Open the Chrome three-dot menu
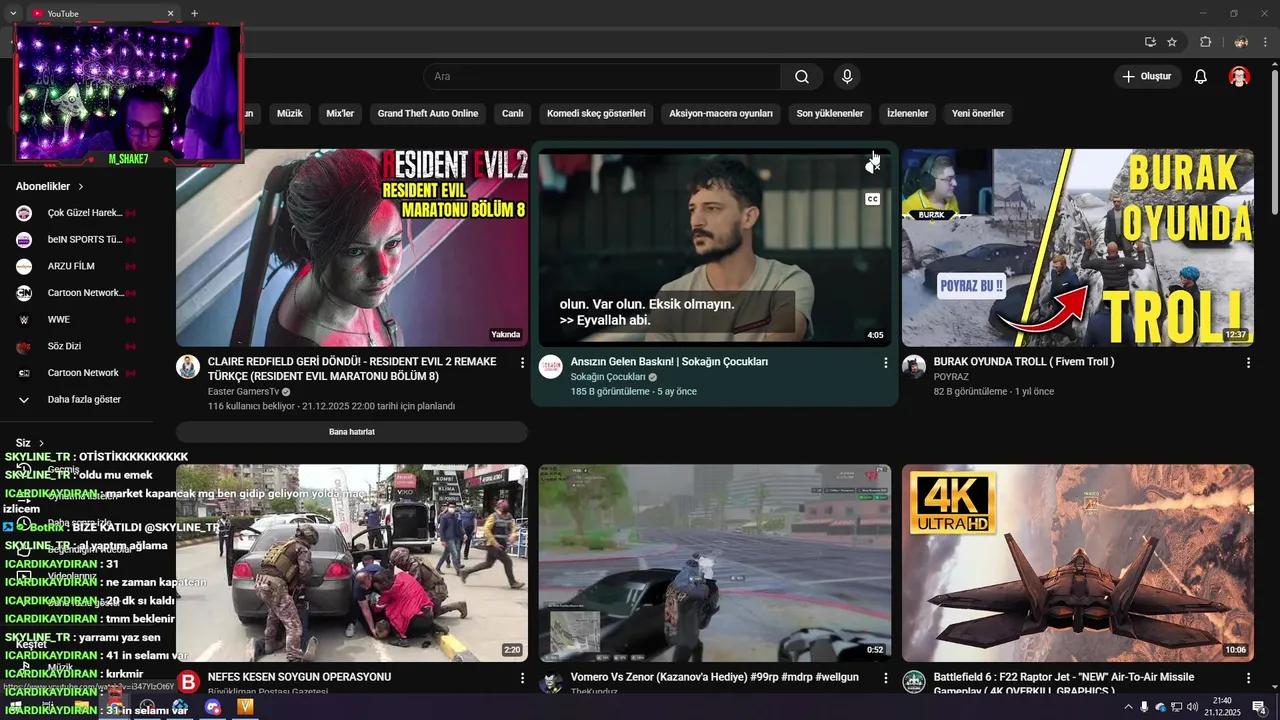1280x720 pixels. coord(1265,42)
